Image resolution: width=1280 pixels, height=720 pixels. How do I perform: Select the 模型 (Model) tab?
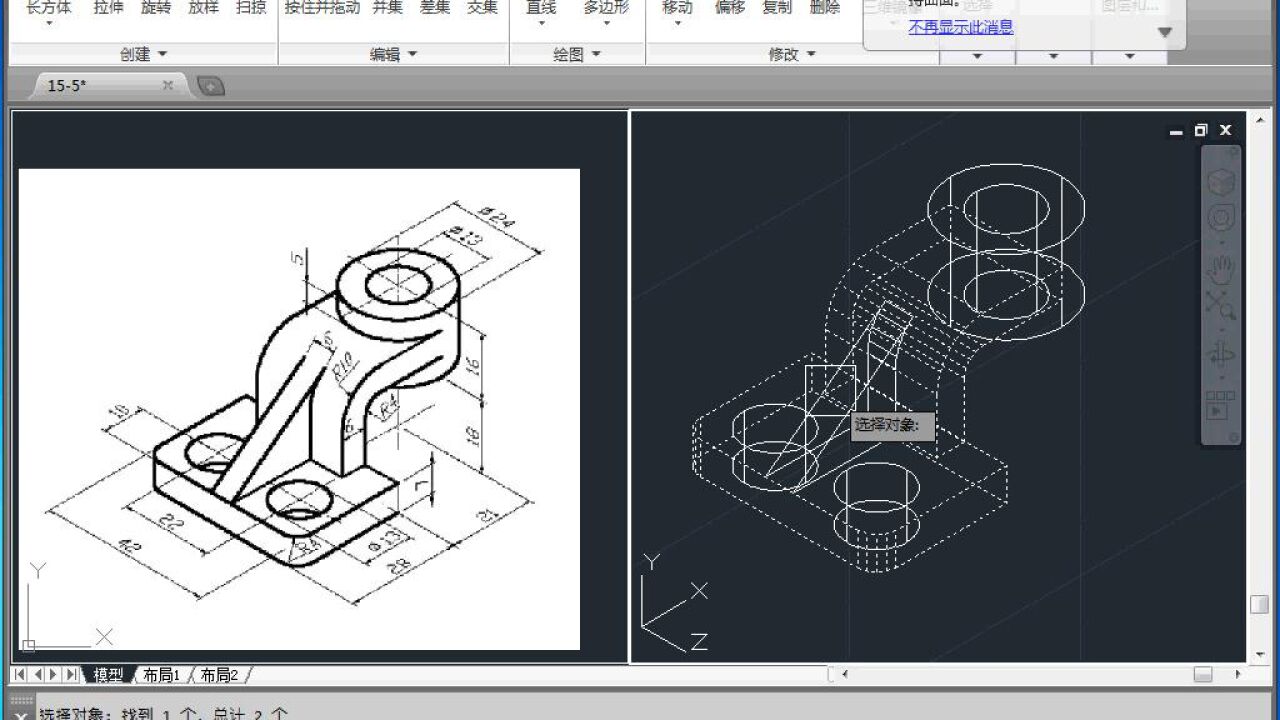110,674
